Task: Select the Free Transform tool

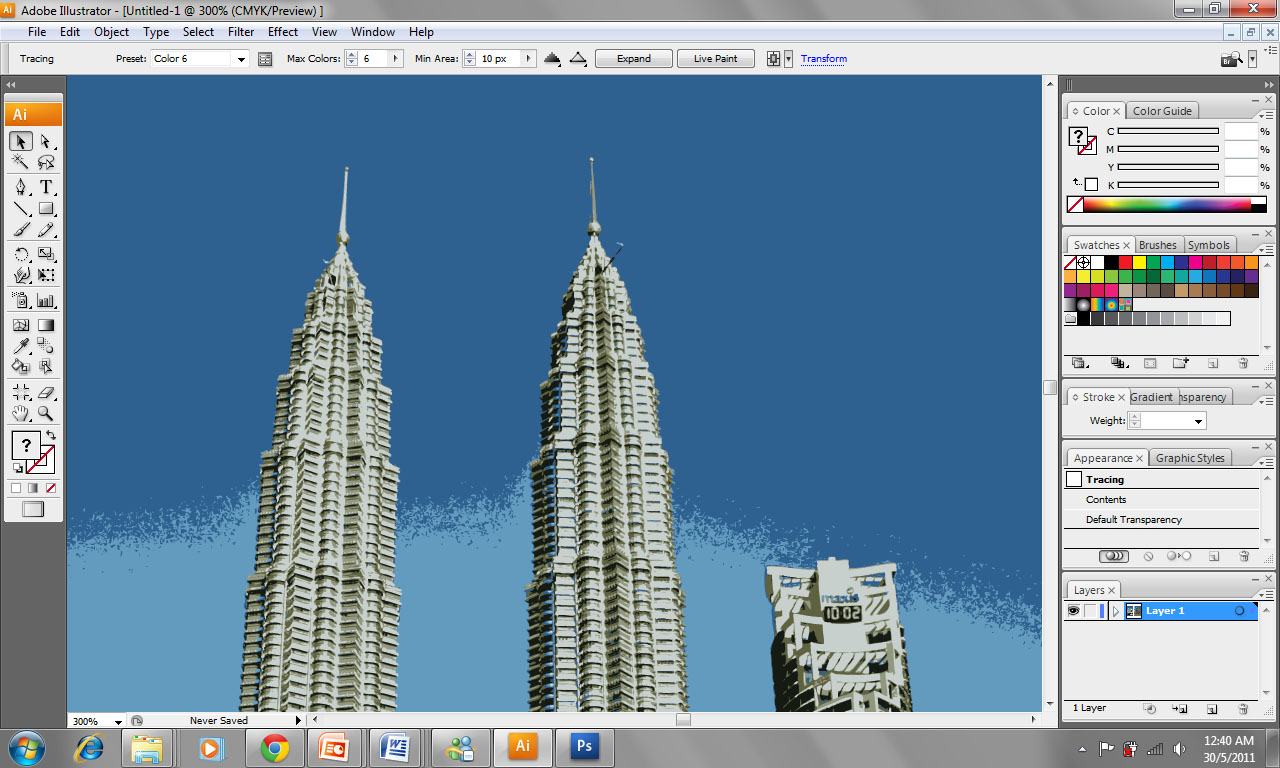Action: pos(46,274)
